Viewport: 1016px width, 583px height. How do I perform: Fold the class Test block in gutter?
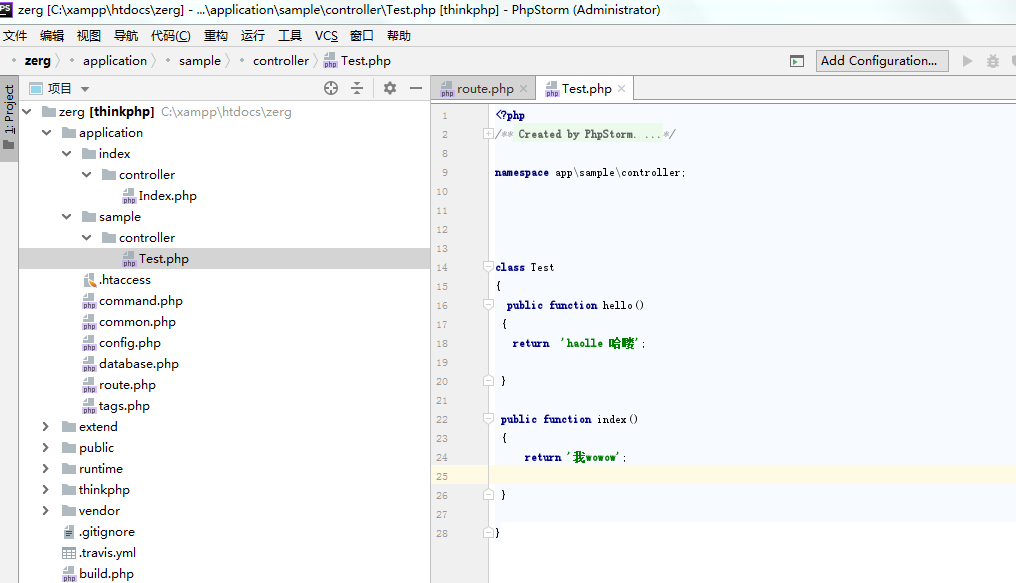(x=488, y=267)
